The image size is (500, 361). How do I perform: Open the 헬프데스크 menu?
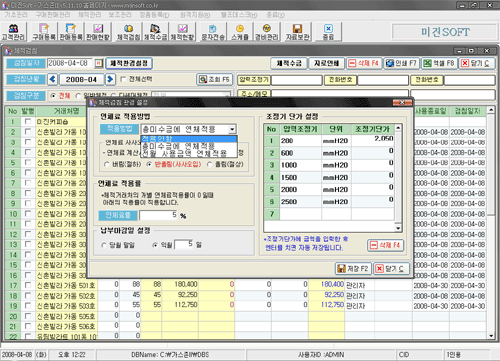(239, 15)
